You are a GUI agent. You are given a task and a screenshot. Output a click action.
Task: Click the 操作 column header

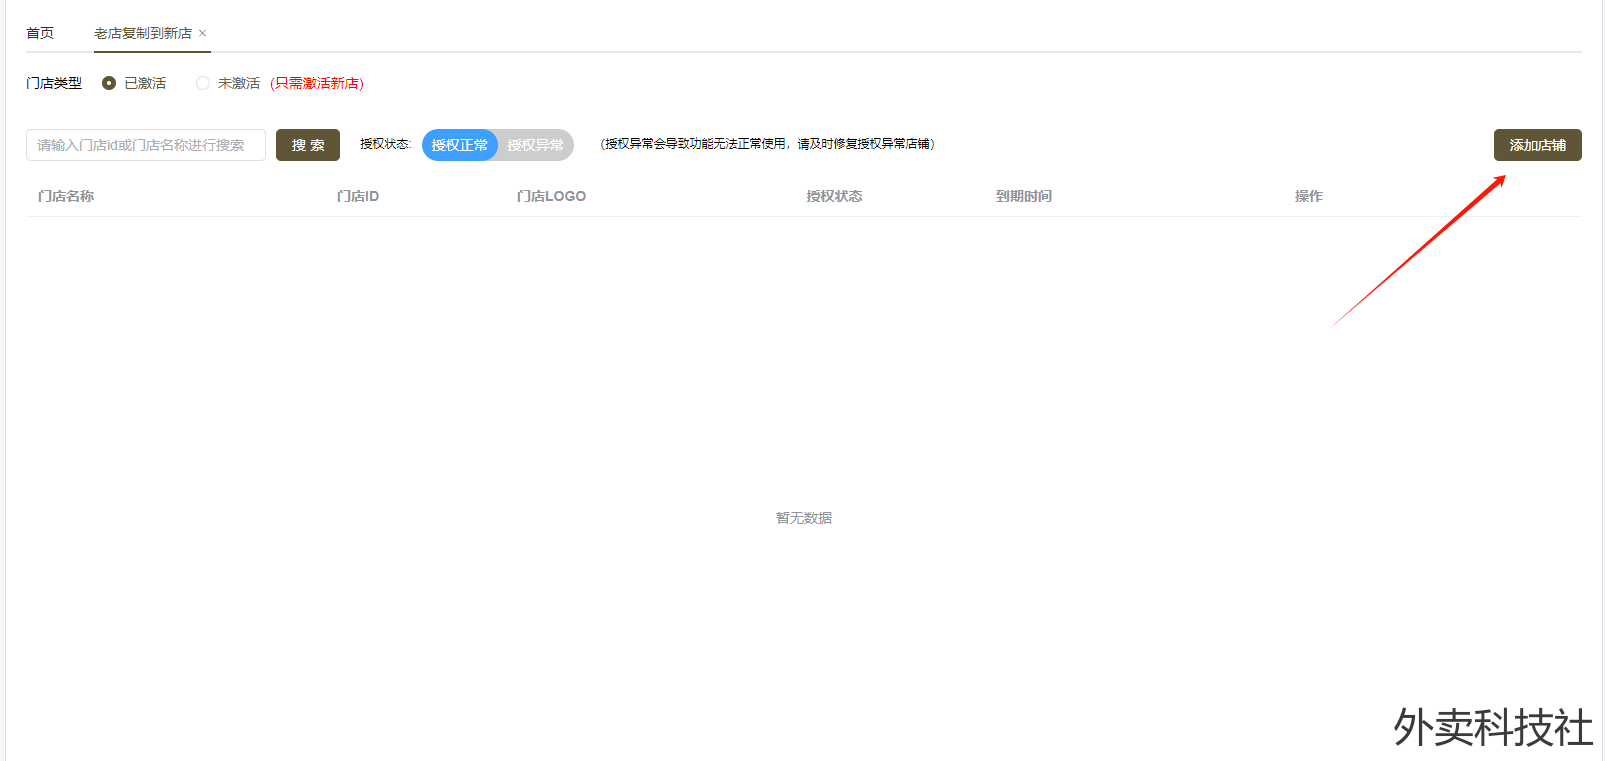click(1308, 196)
